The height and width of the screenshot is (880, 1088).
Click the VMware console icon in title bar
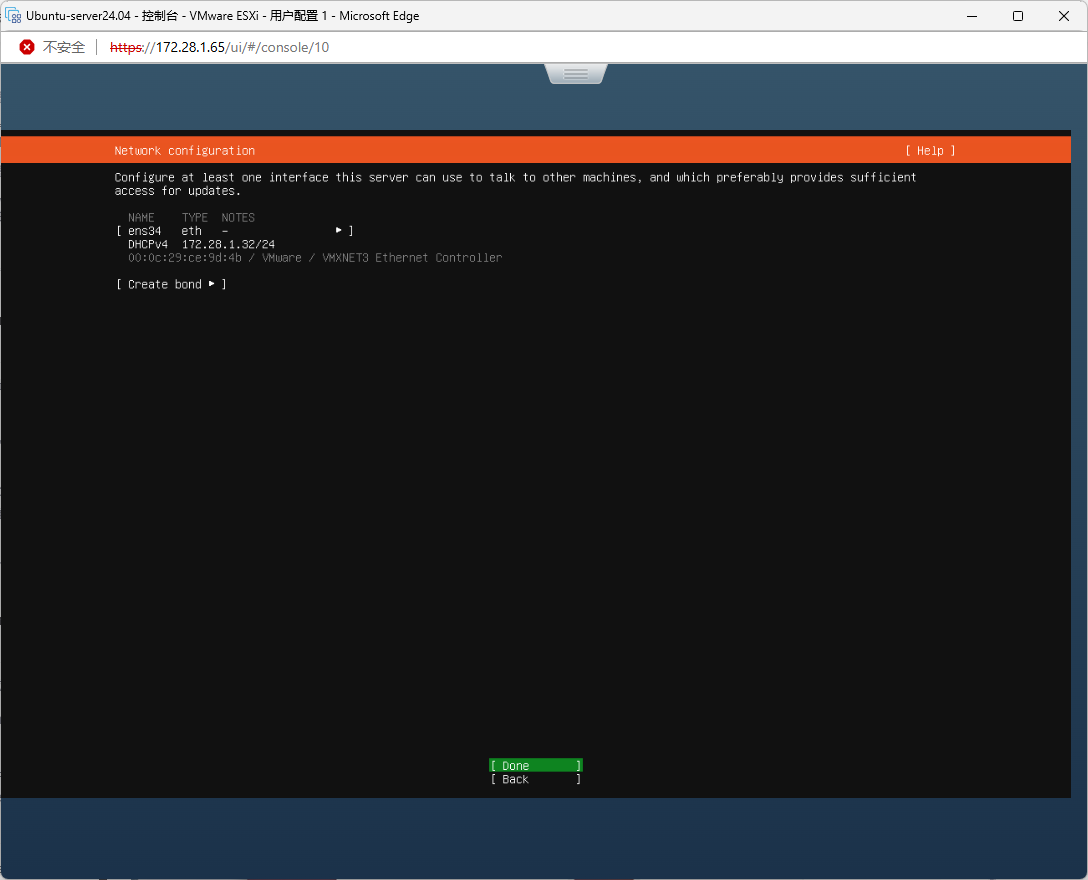click(x=14, y=16)
